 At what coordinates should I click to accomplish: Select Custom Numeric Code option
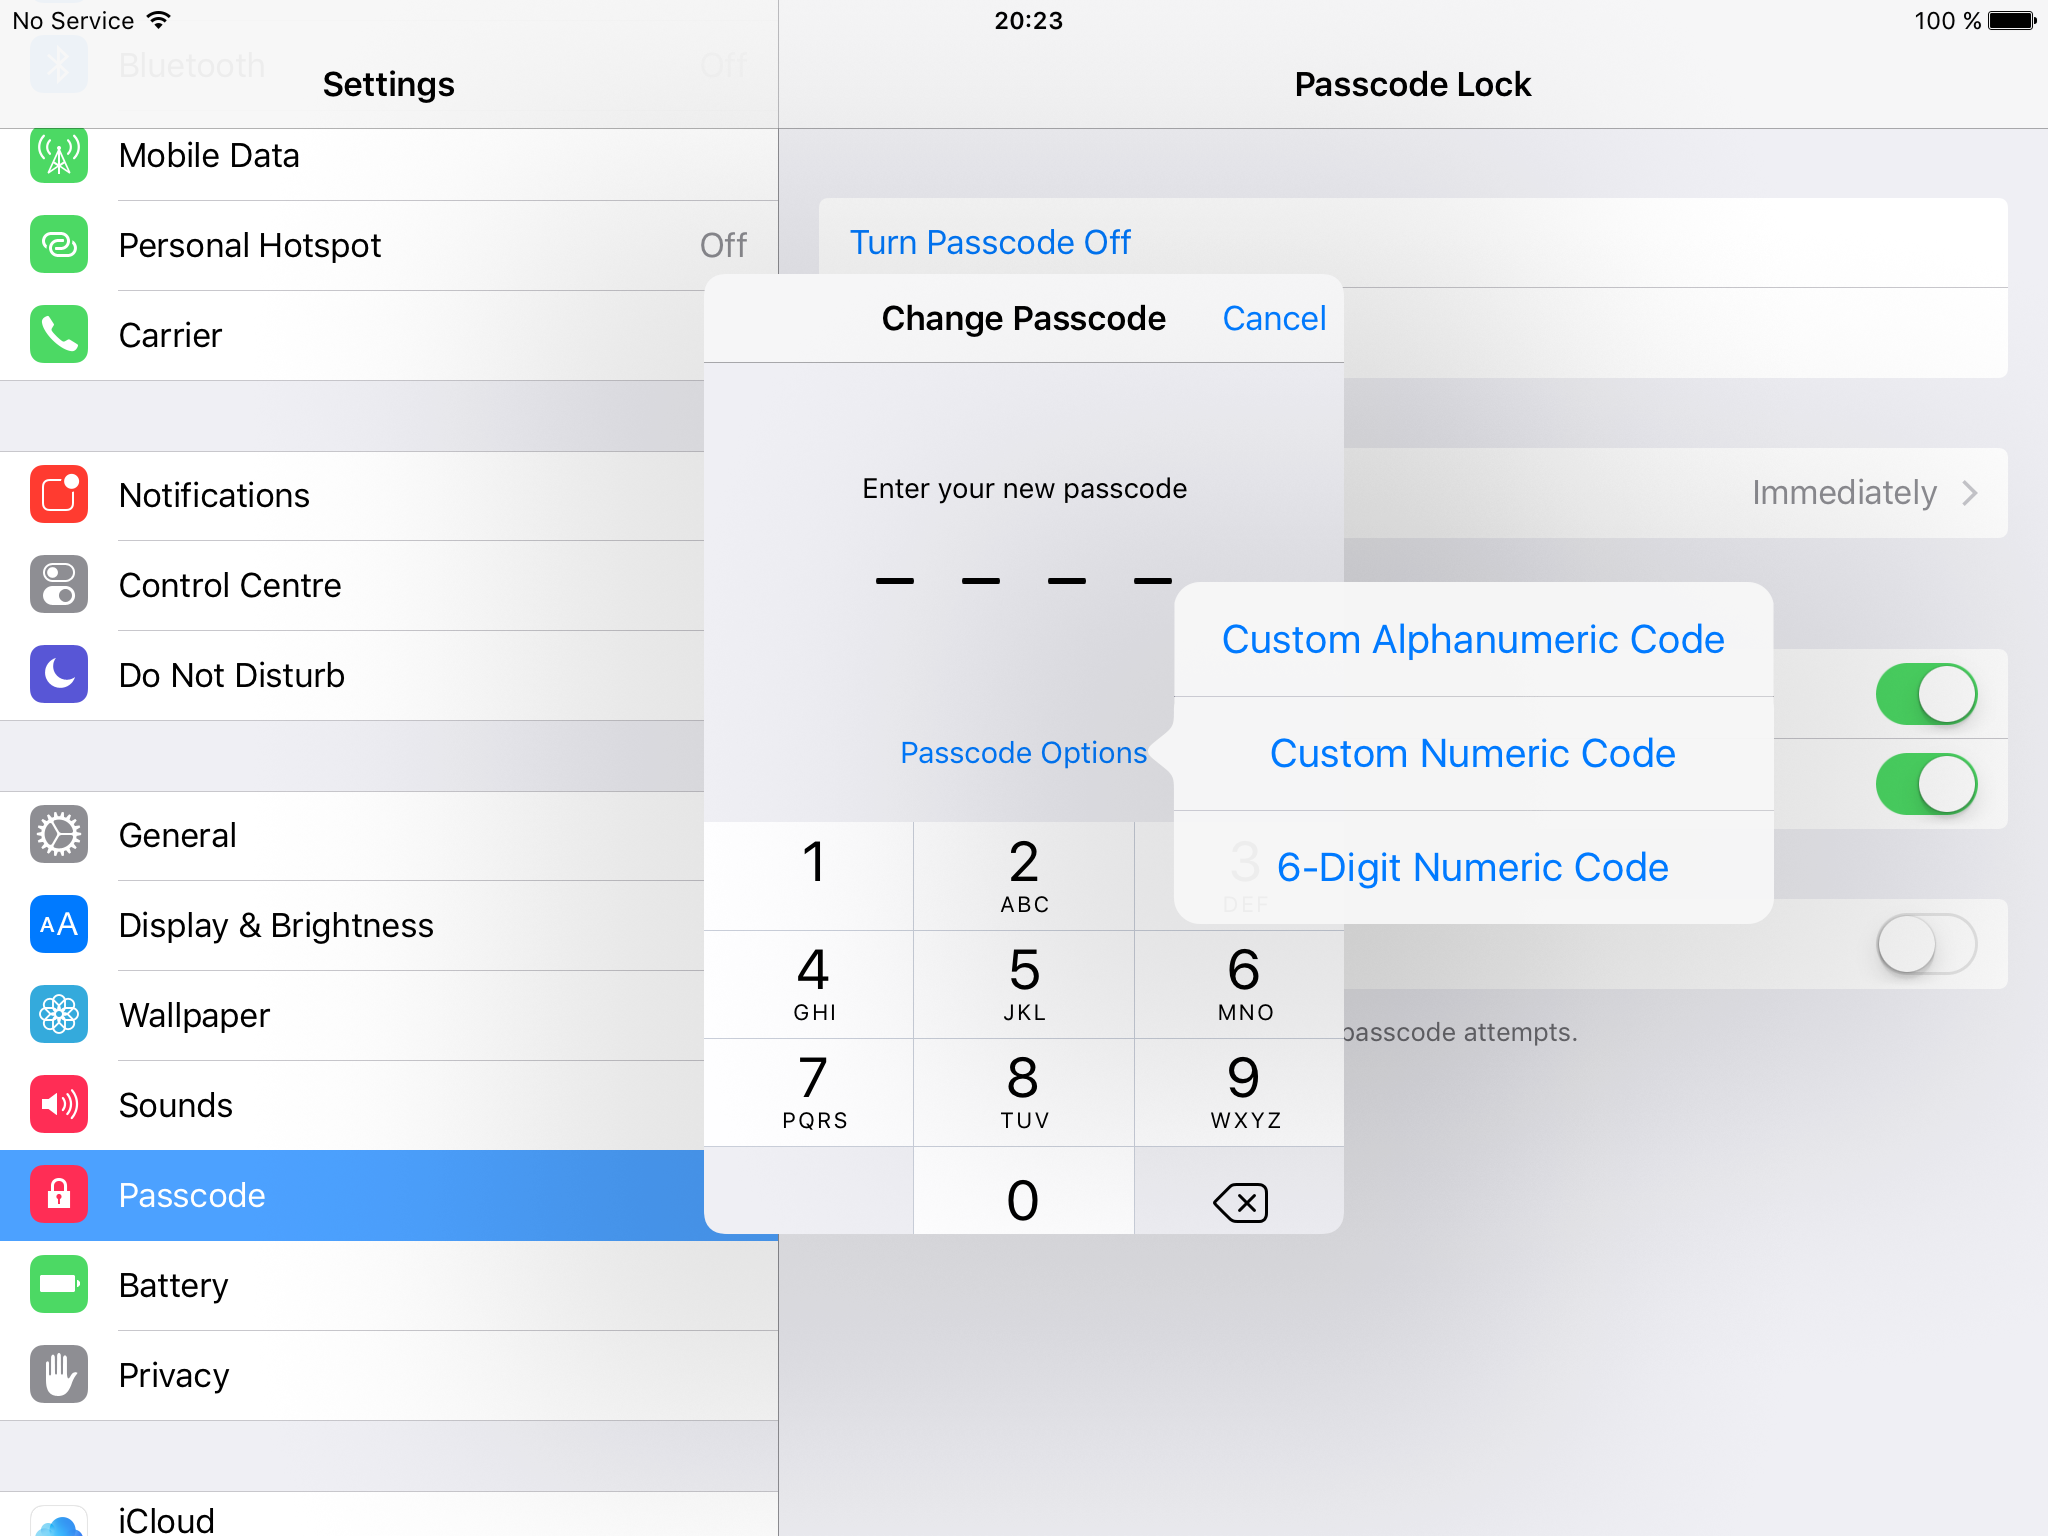pos(1471,753)
